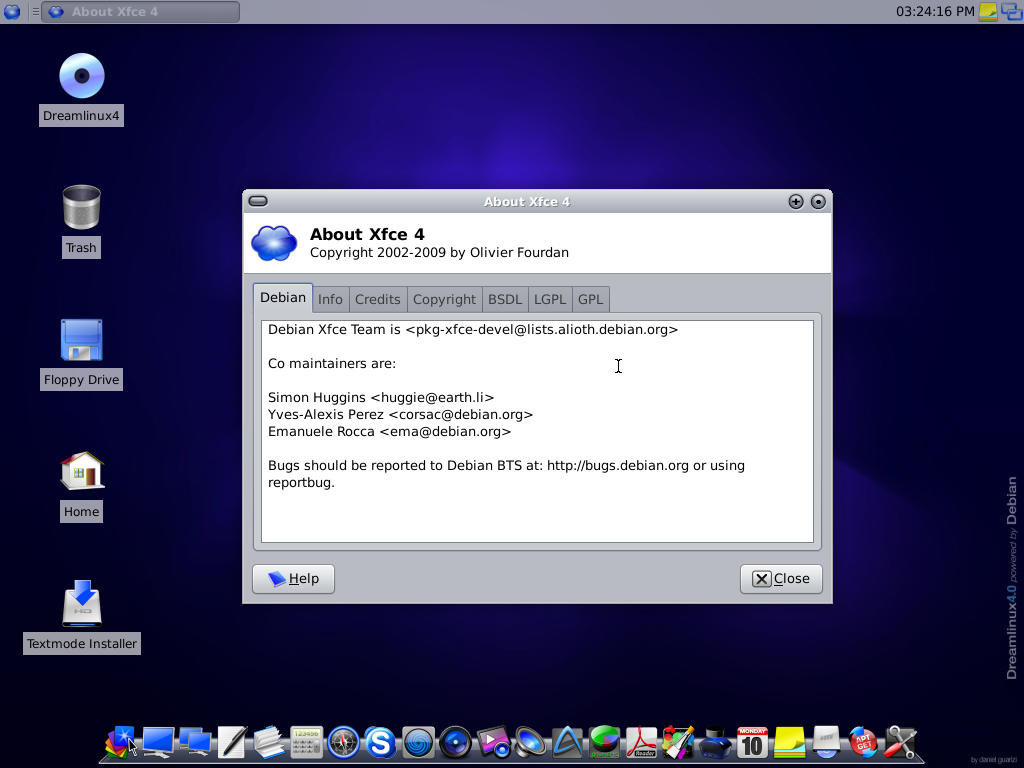This screenshot has height=768, width=1024.
Task: Click the workspace switcher tray icon
Action: [x=1012, y=12]
